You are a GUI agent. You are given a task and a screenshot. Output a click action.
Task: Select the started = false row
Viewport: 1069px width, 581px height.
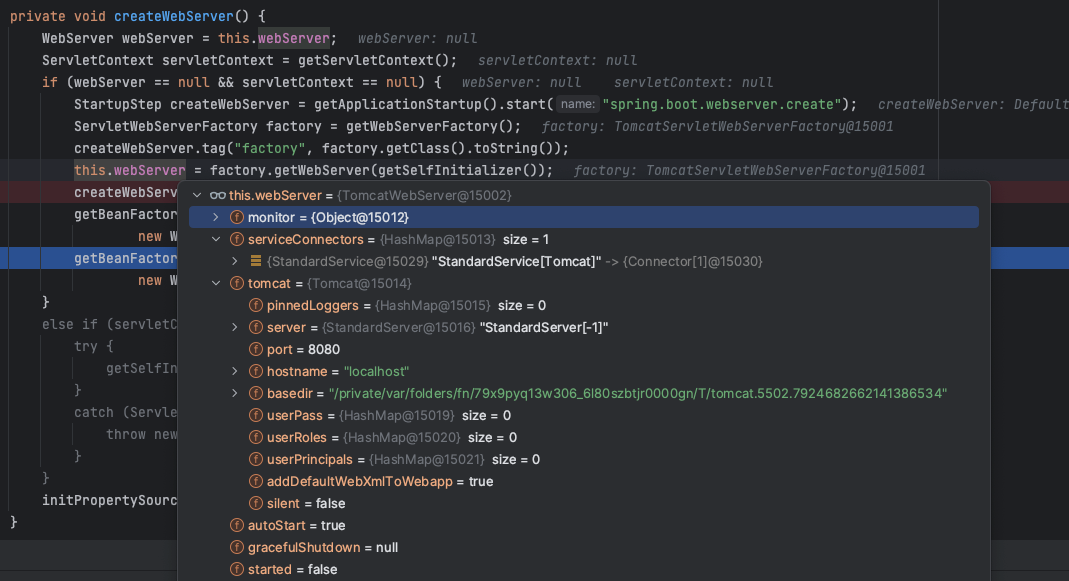tap(584, 569)
